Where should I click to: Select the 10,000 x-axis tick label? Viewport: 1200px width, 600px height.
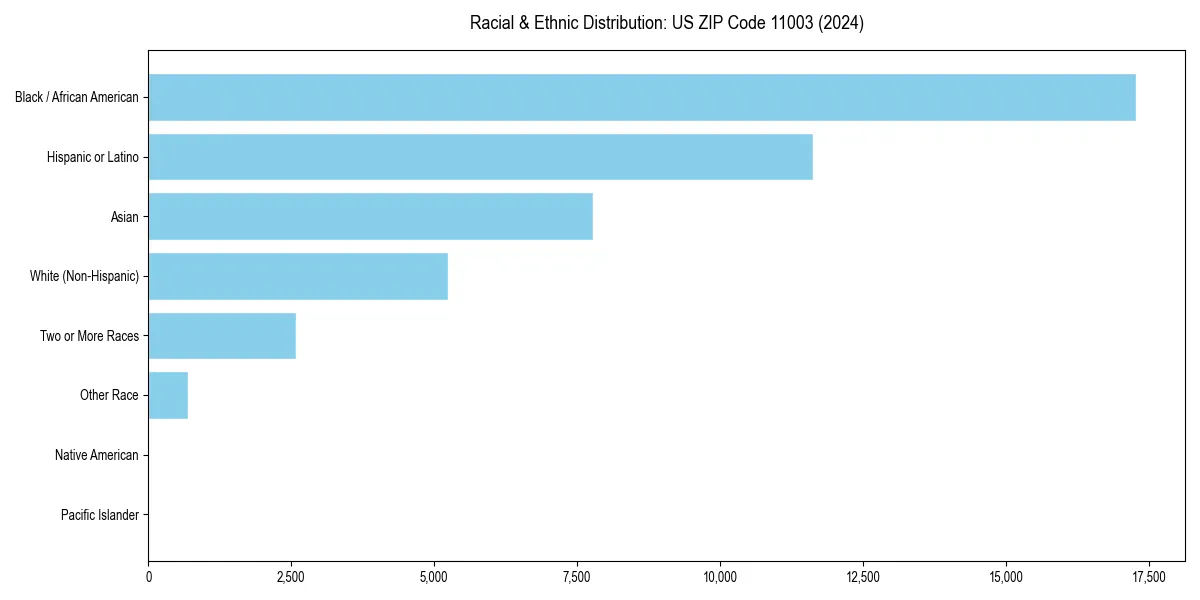pos(721,577)
